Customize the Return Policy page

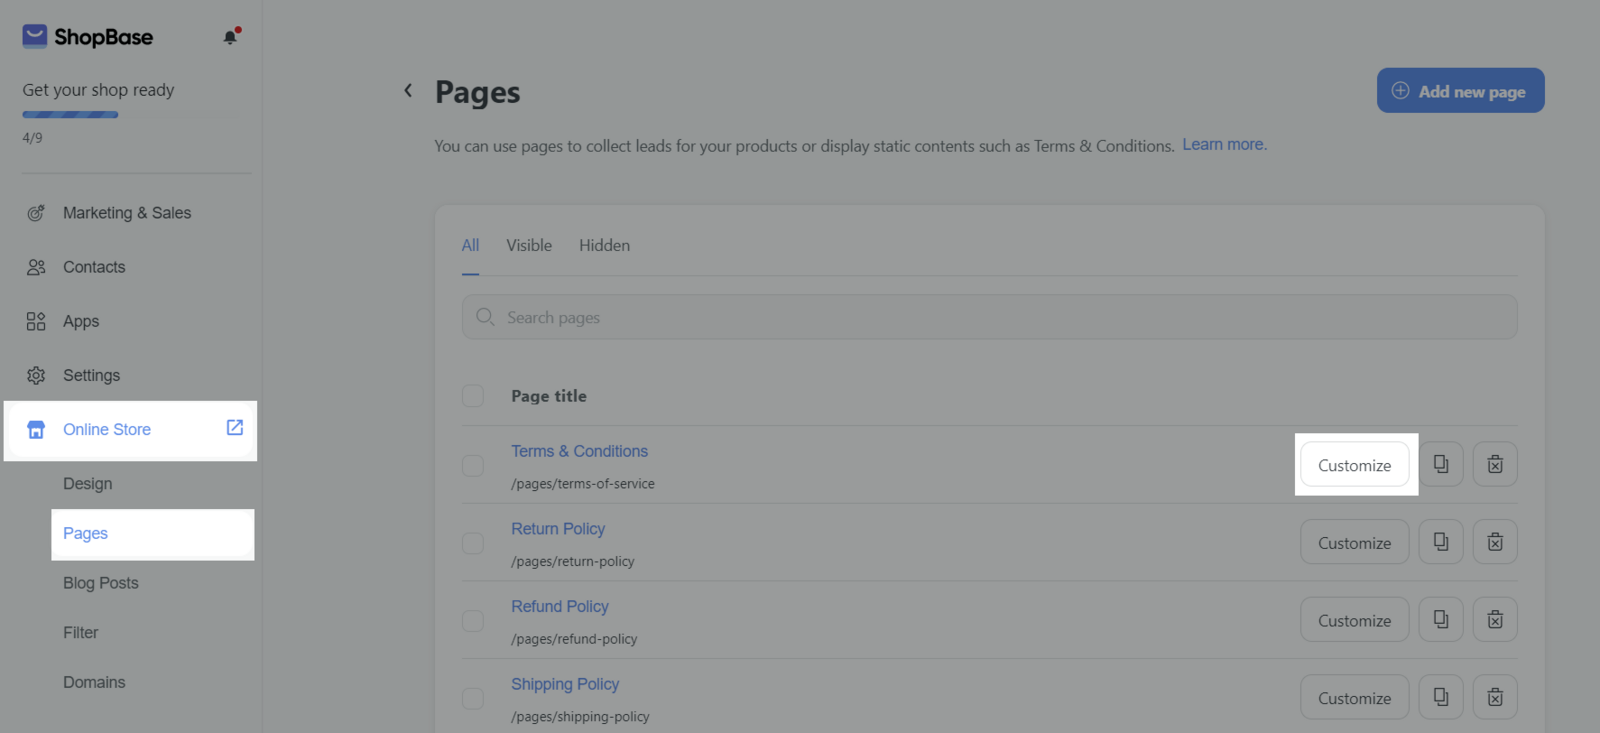1354,542
